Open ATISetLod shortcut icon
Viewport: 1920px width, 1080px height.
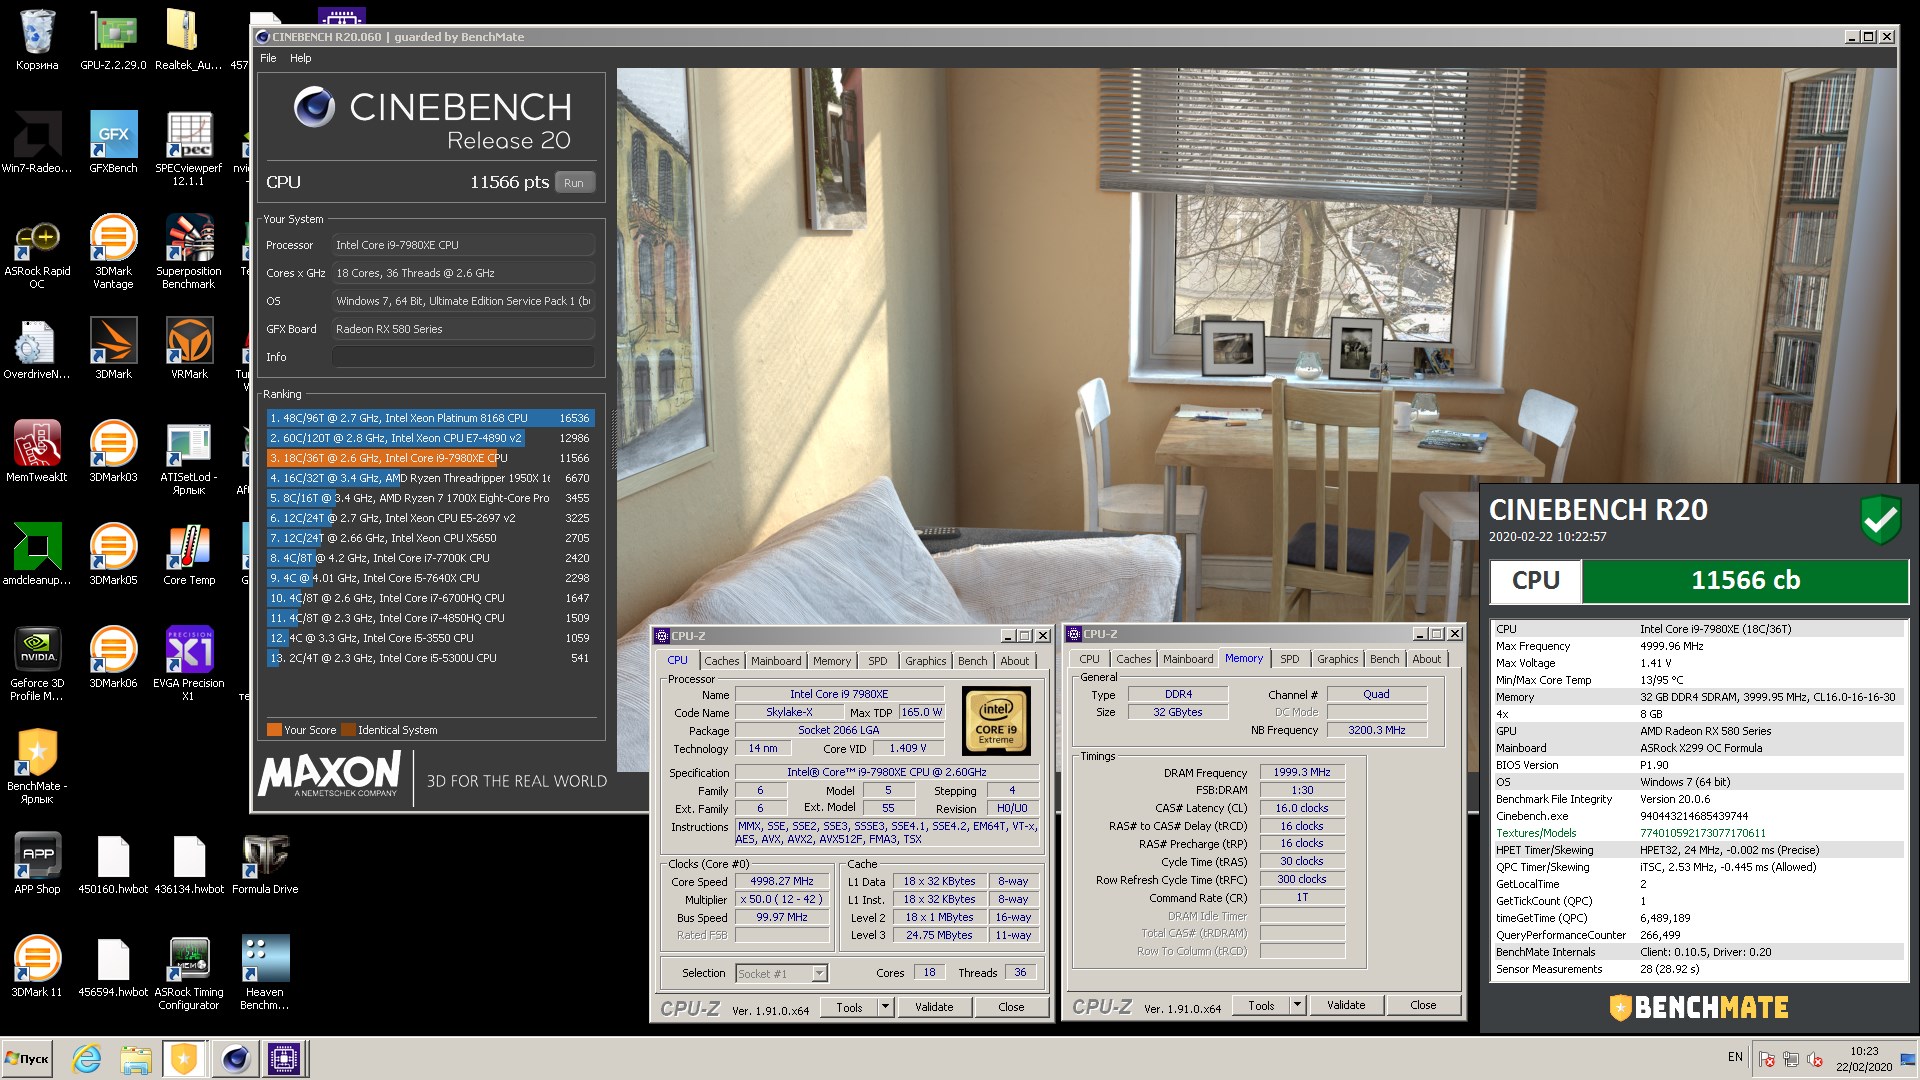188,458
